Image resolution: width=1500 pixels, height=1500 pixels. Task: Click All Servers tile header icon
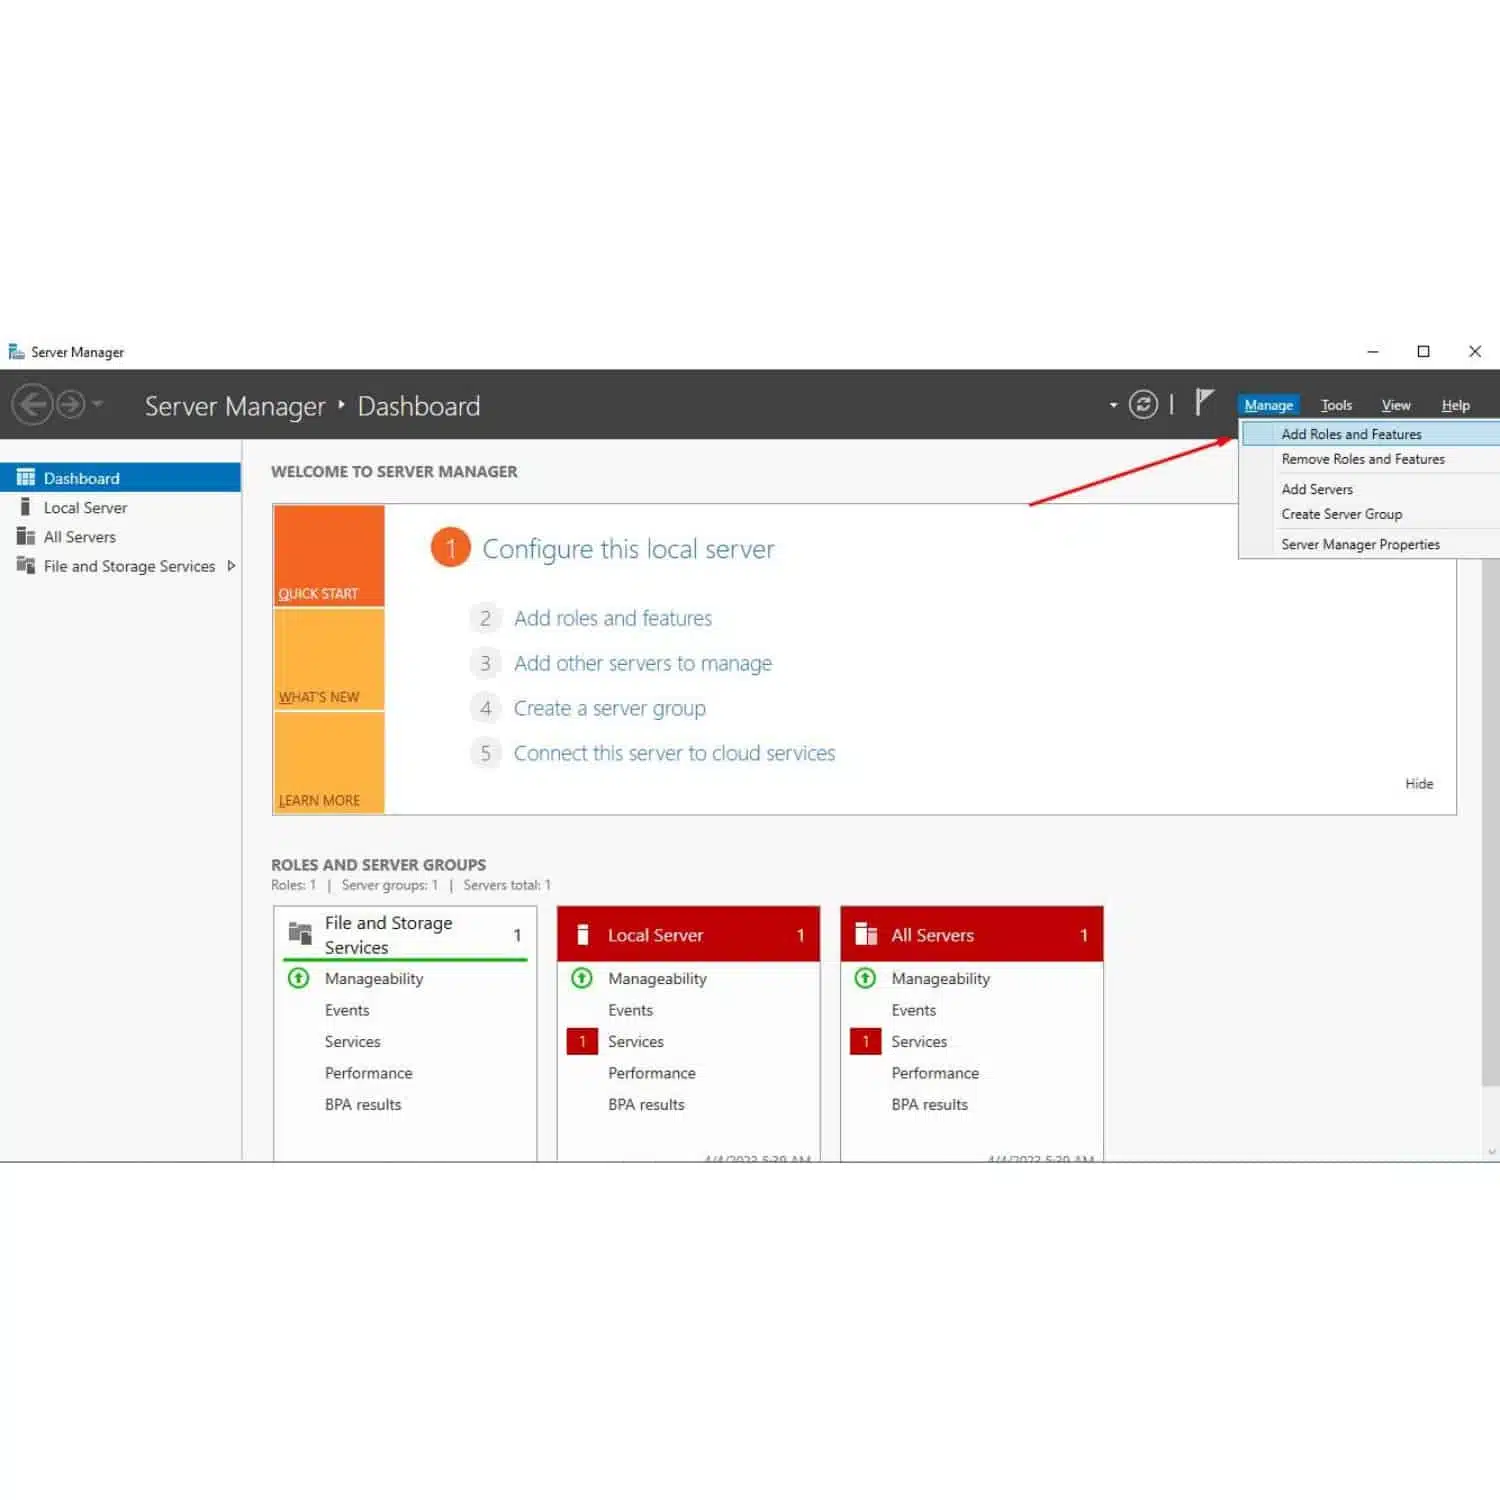866,935
